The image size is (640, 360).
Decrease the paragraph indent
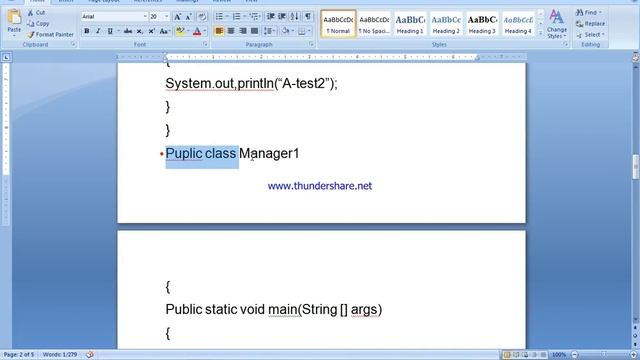(x=270, y=16)
